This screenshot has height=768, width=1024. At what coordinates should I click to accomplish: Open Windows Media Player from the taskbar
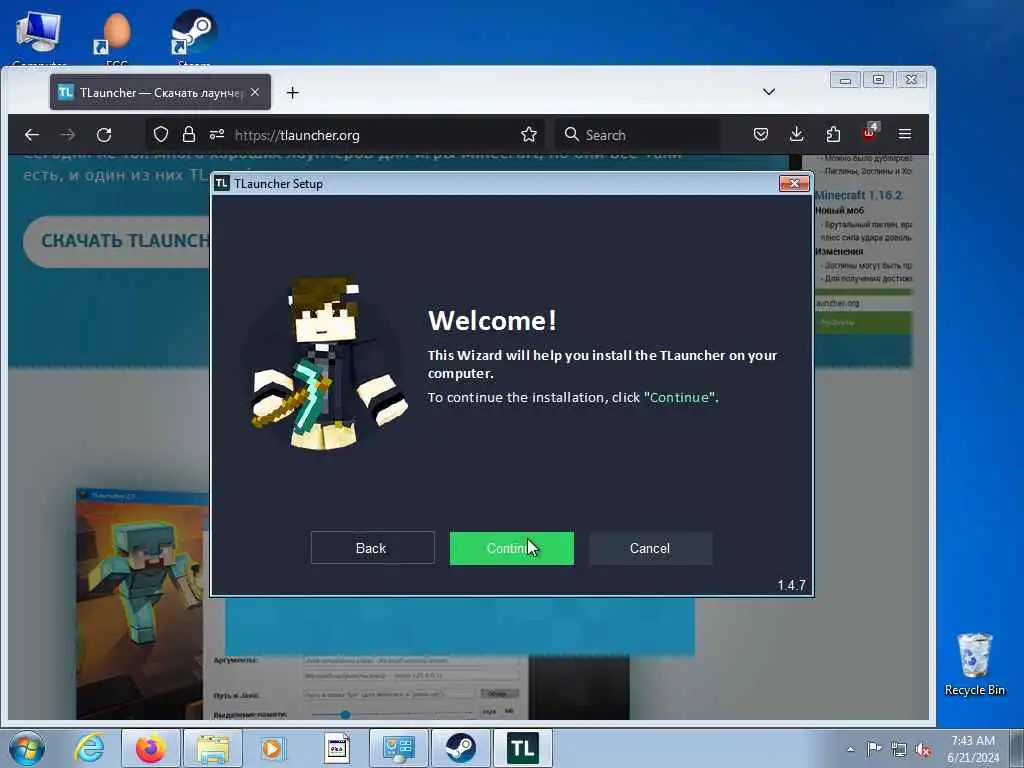pyautogui.click(x=272, y=748)
